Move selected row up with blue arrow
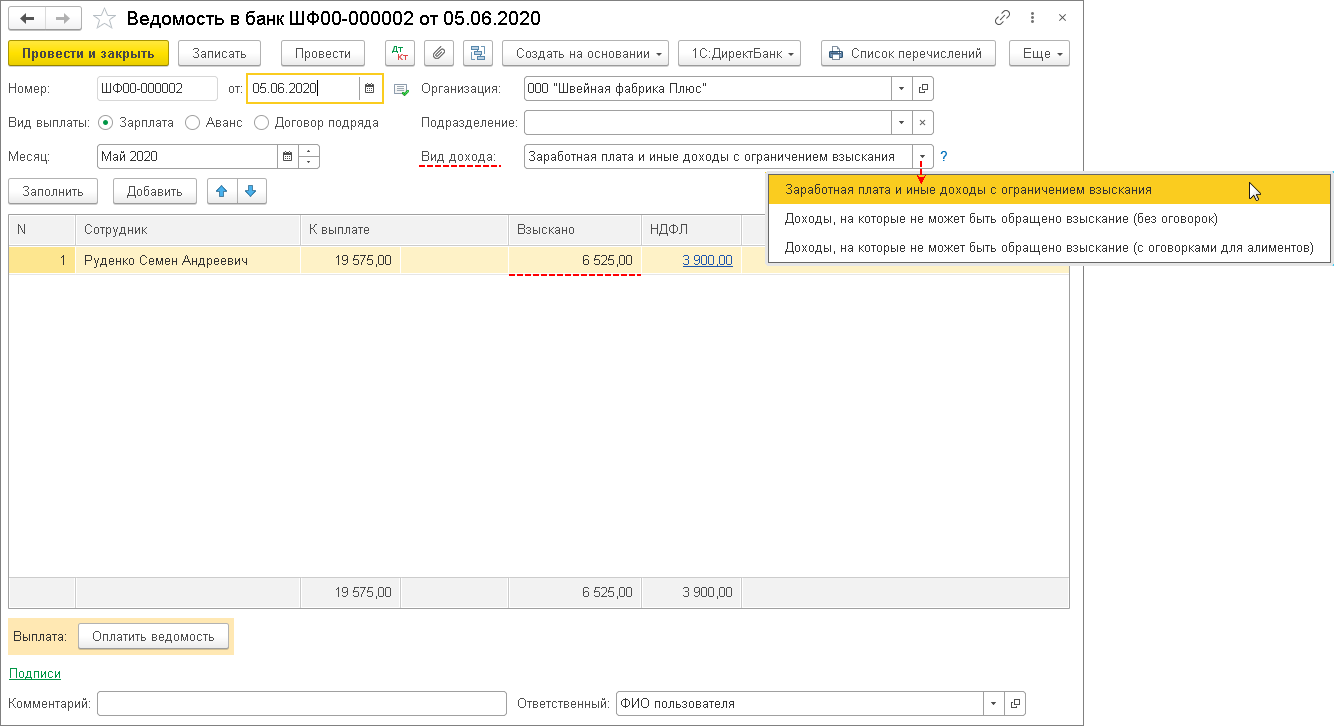 click(x=222, y=191)
